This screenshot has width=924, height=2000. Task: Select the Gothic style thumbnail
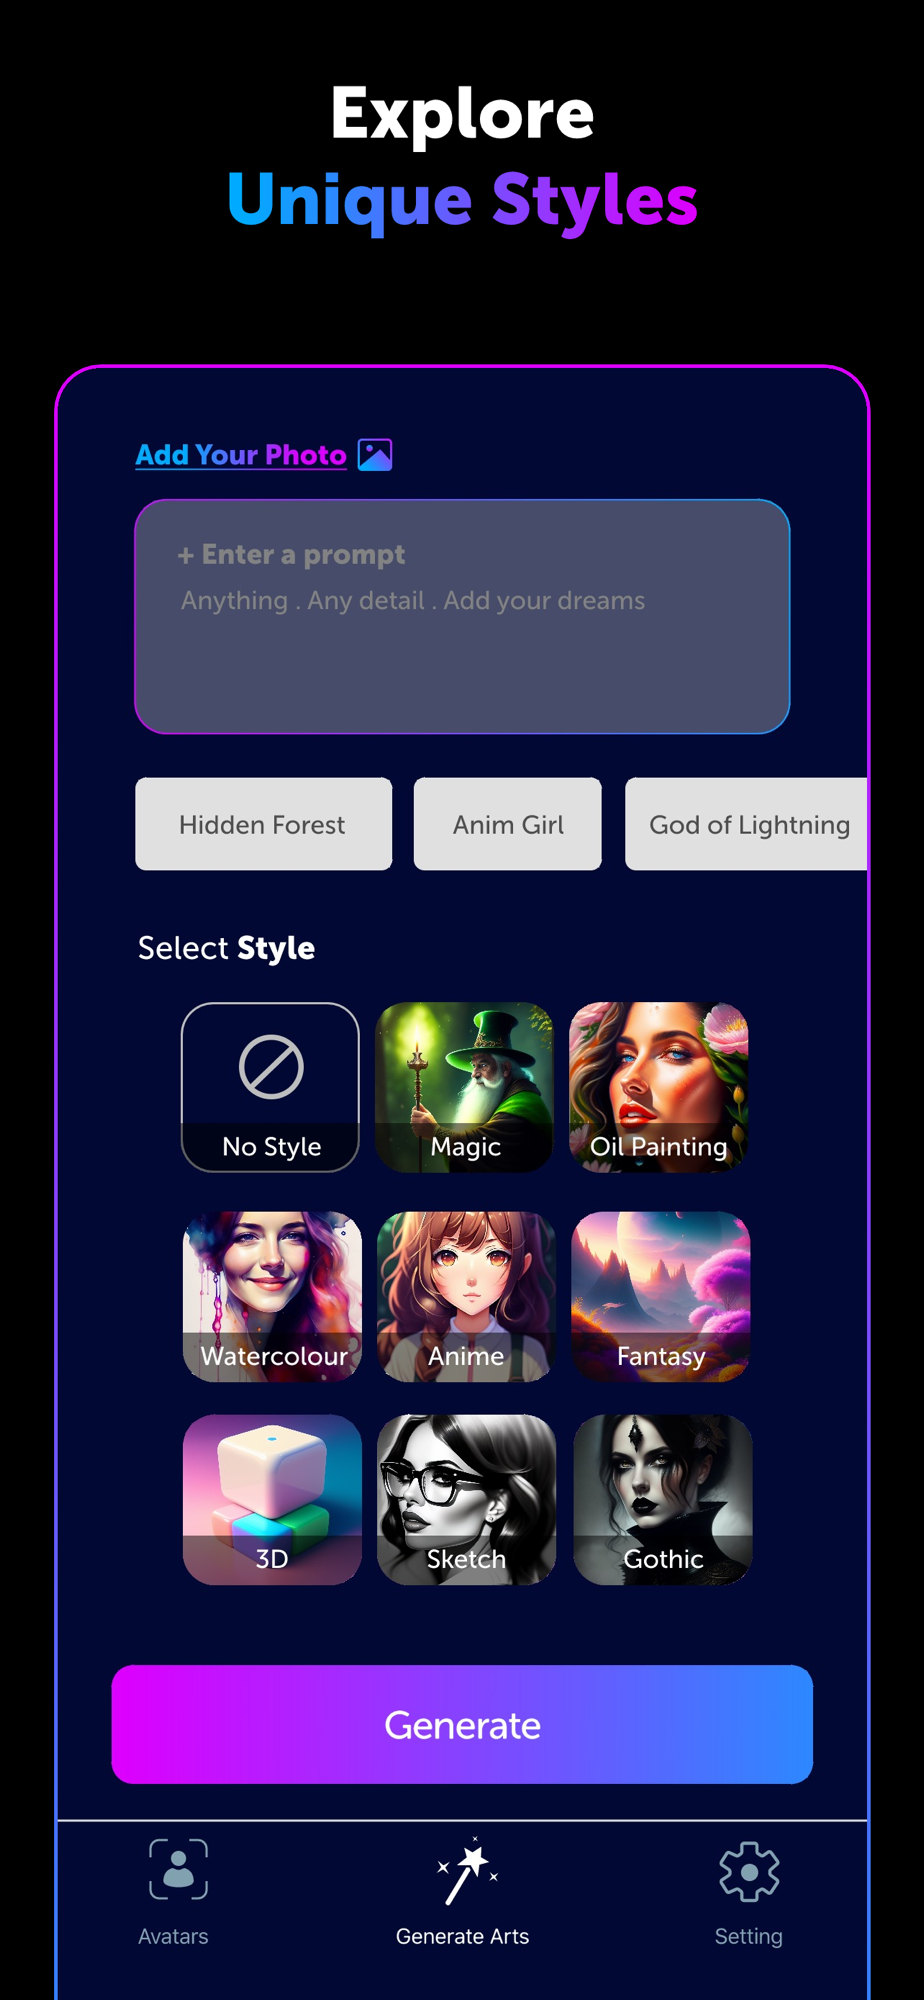[x=663, y=1499]
